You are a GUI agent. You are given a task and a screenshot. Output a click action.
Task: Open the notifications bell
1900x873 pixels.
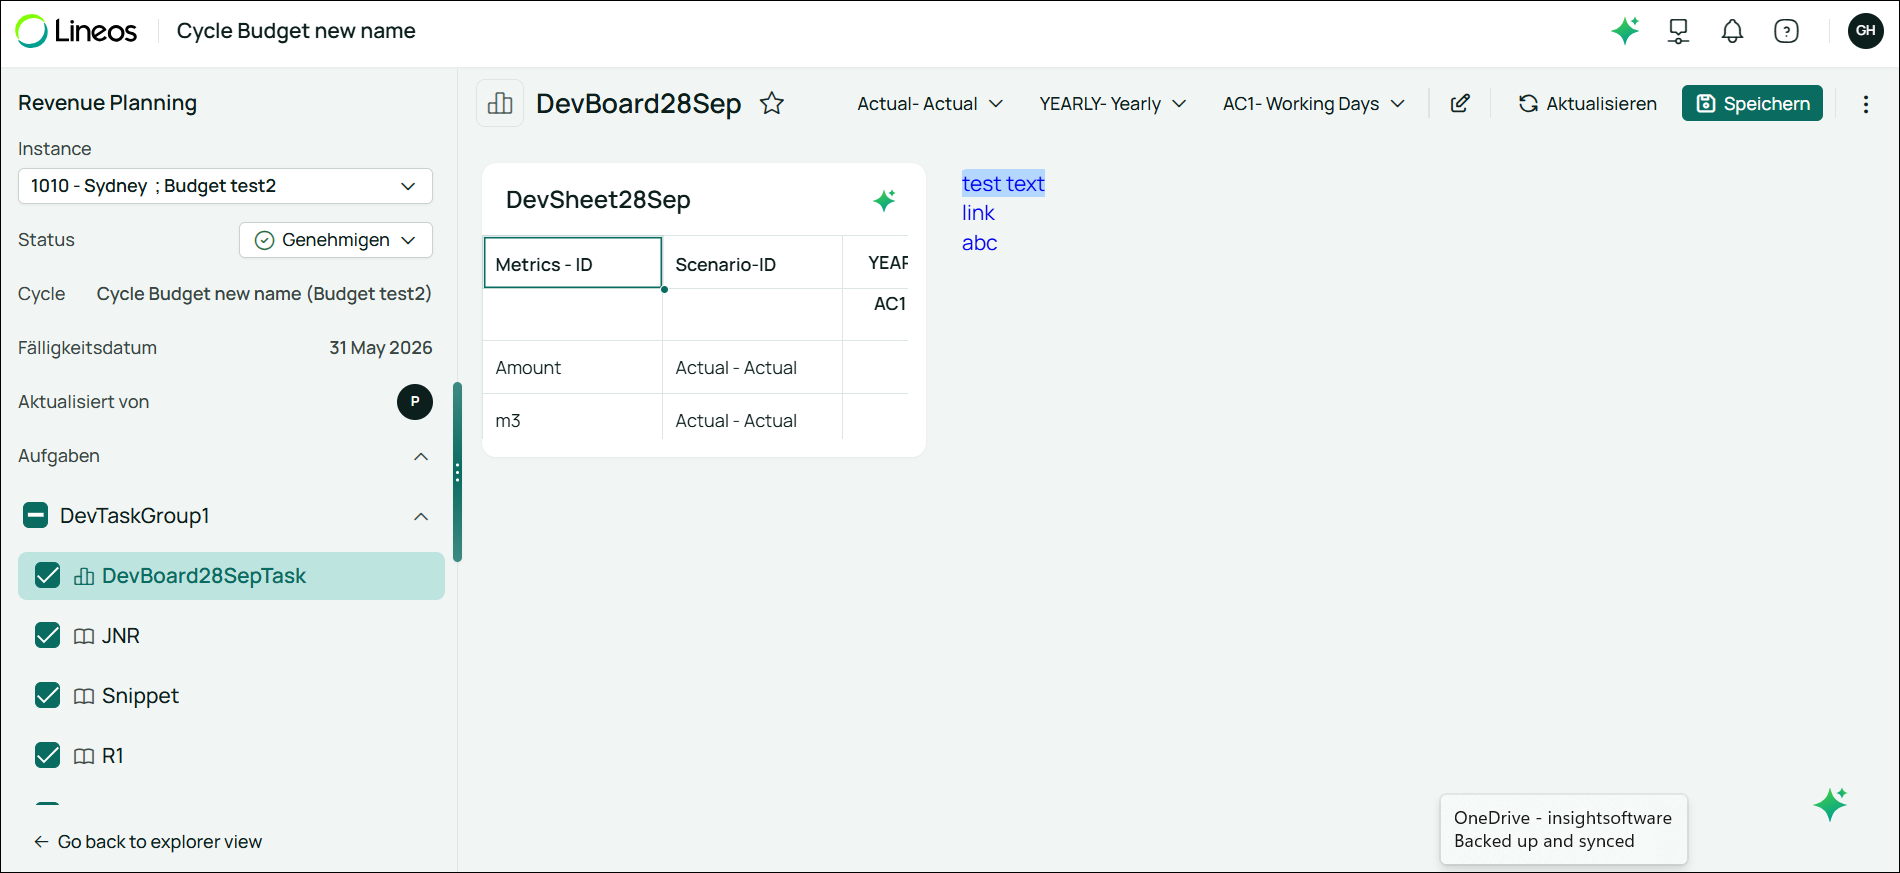[1732, 31]
